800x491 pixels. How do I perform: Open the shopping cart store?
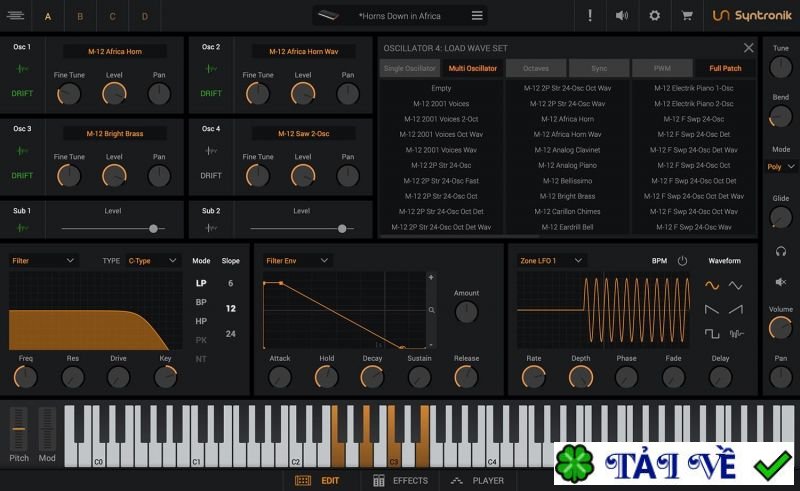pos(687,16)
